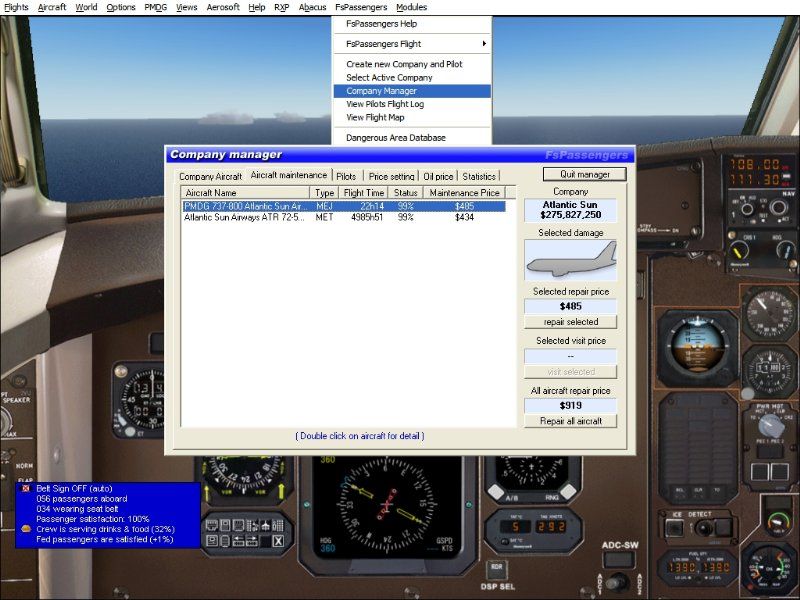
Task: Open the Aerosoft menu
Action: coord(223,7)
